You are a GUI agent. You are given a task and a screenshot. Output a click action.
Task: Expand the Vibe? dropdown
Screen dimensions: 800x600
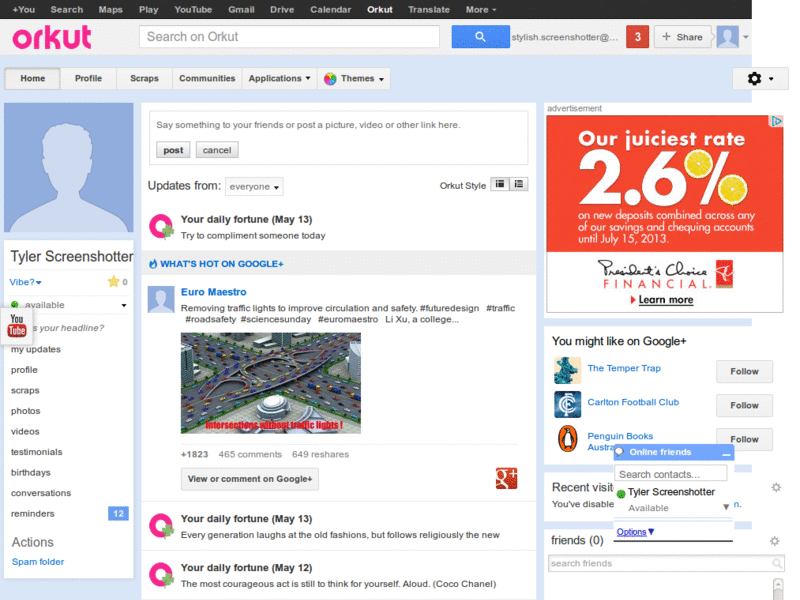25,282
